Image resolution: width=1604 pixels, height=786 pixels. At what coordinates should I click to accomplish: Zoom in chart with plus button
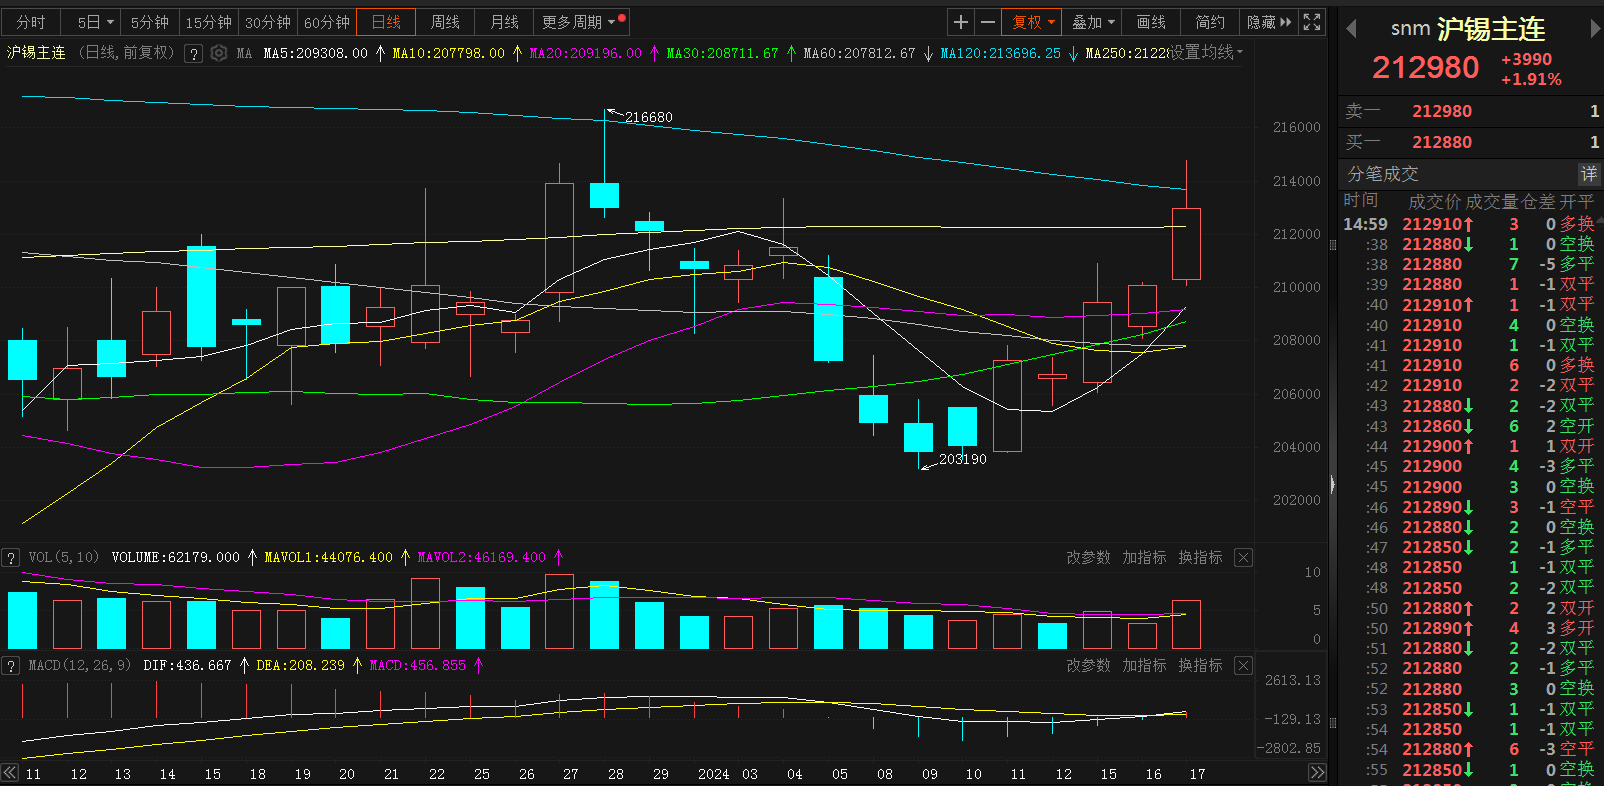pyautogui.click(x=960, y=22)
